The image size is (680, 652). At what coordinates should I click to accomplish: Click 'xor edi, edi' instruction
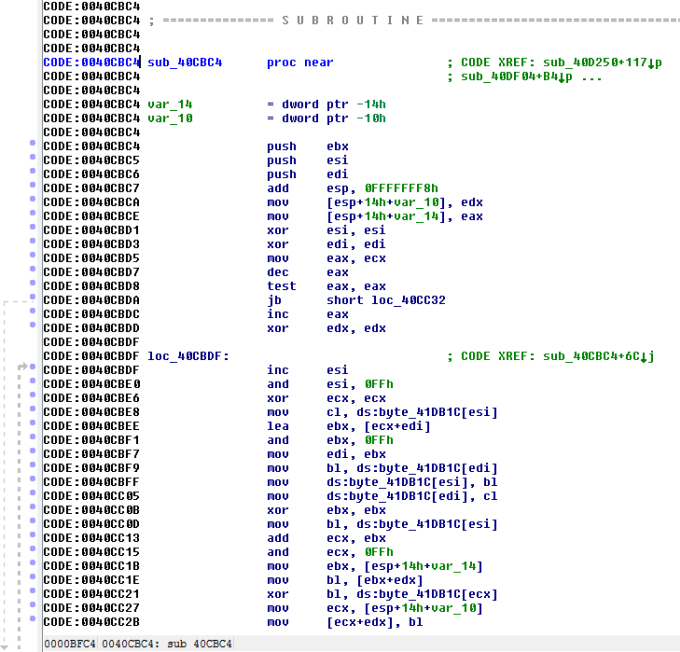[x=326, y=244]
